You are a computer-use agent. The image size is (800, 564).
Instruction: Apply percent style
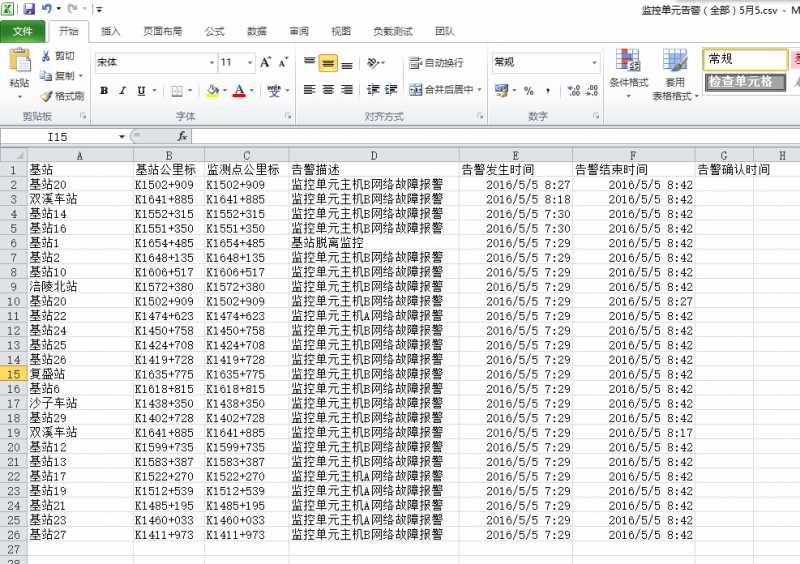click(529, 91)
